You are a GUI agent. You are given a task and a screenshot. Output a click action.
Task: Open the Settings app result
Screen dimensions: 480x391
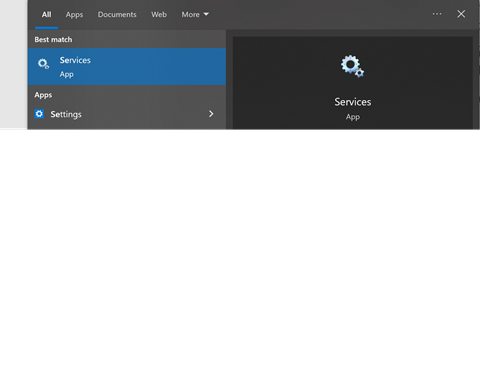pyautogui.click(x=127, y=114)
